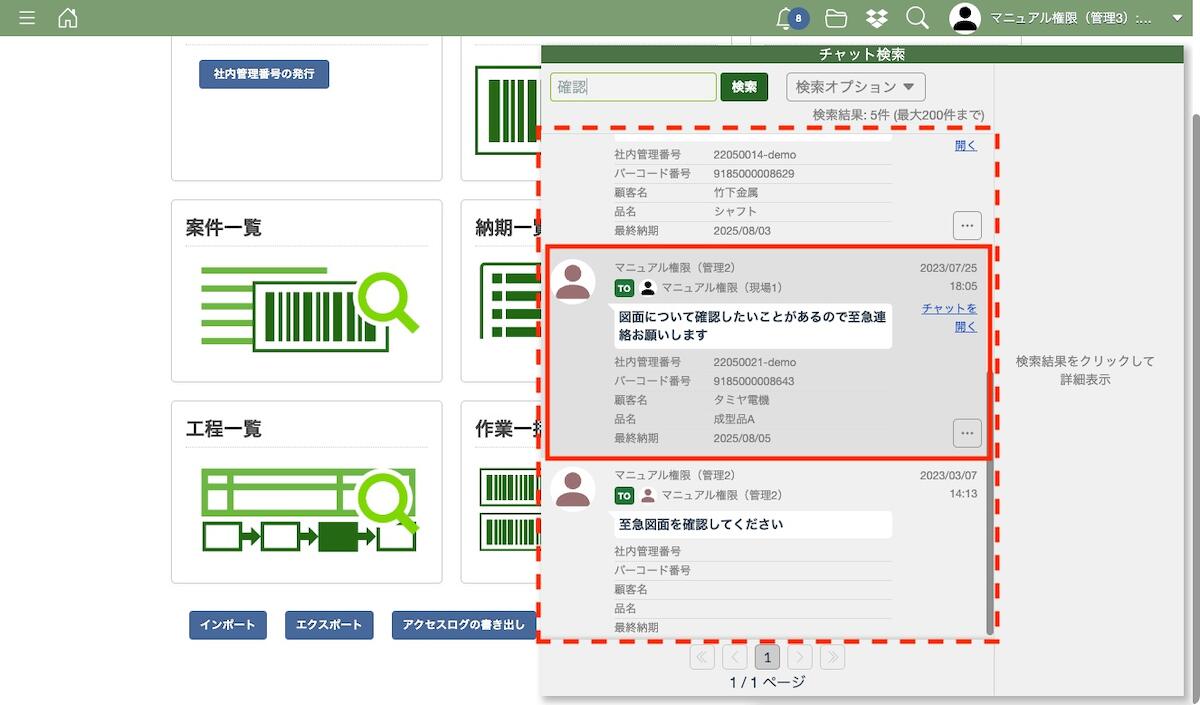Viewport: 1200px width, 705px height.
Task: Click the Dropbox icon in header
Action: (877, 18)
